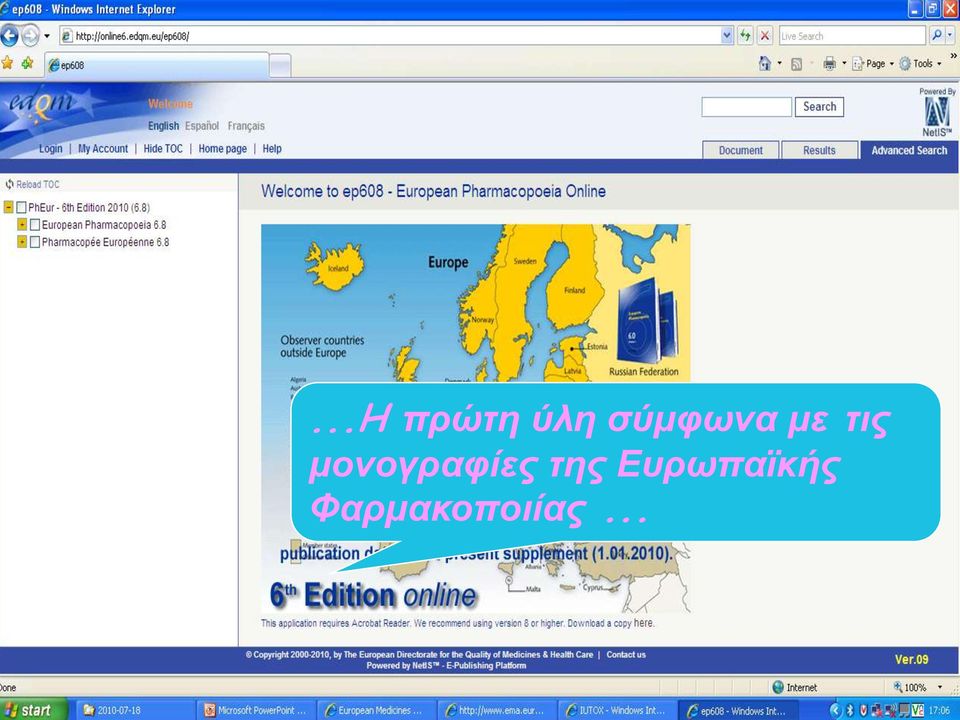960x720 pixels.
Task: Click the Windows Start button
Action: click(34, 710)
